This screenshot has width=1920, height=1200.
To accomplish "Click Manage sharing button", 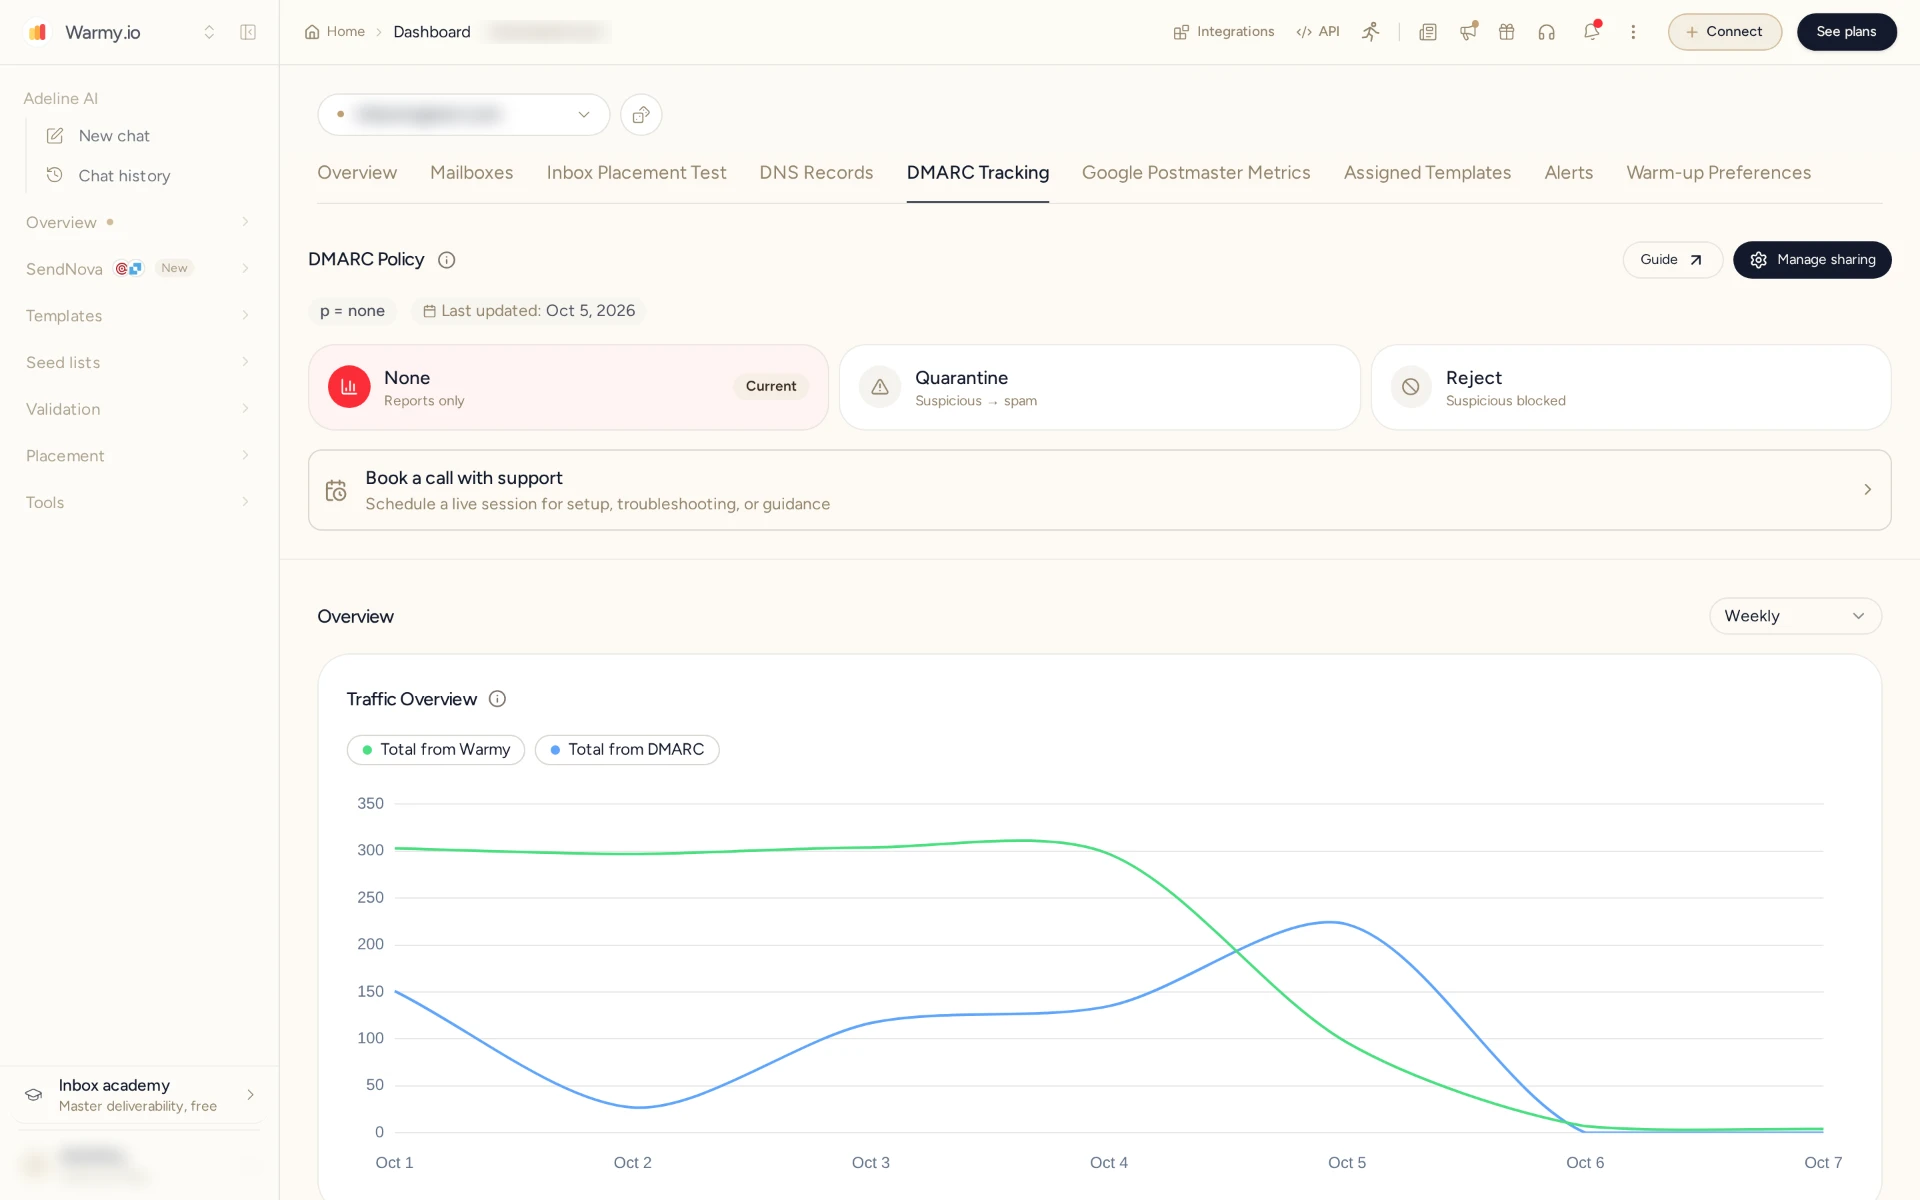I will click(x=1812, y=260).
